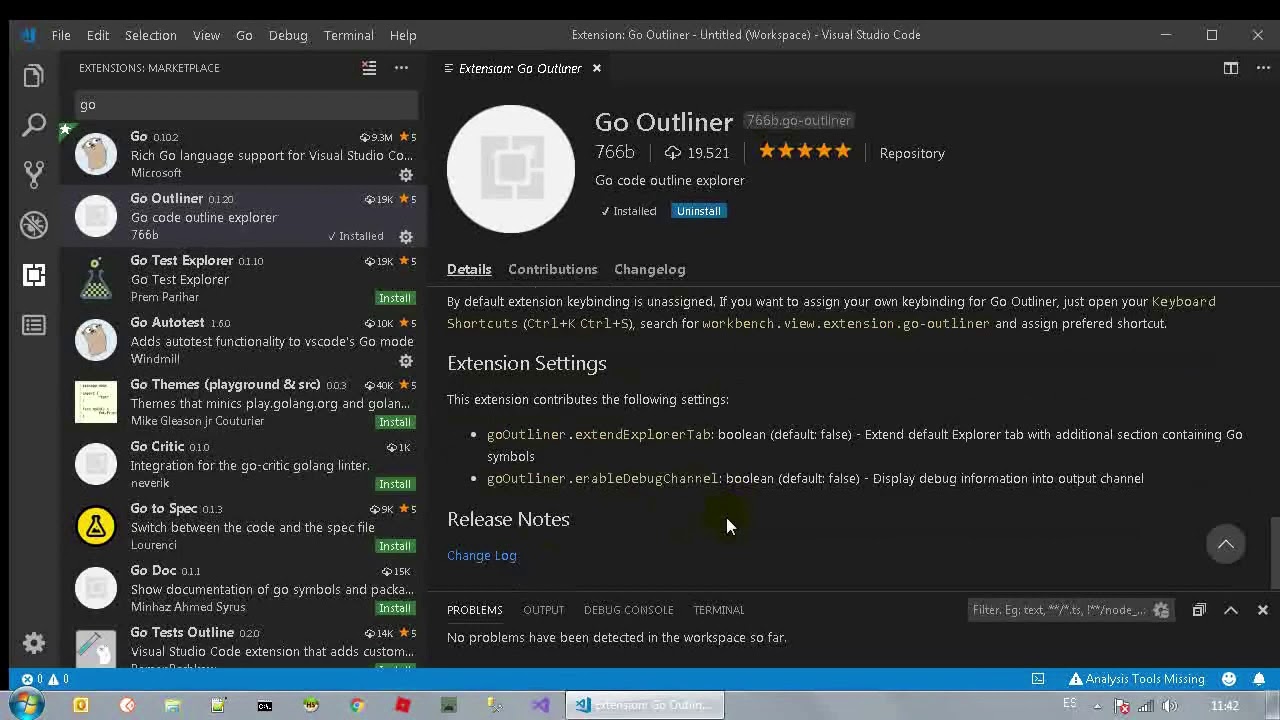
Task: Click the gear for the Go extension
Action: pyautogui.click(x=406, y=175)
